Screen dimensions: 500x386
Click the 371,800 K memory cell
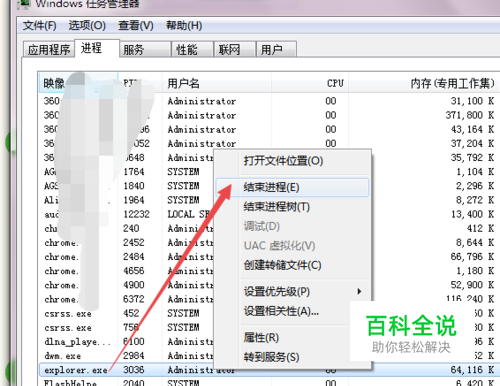(x=470, y=115)
